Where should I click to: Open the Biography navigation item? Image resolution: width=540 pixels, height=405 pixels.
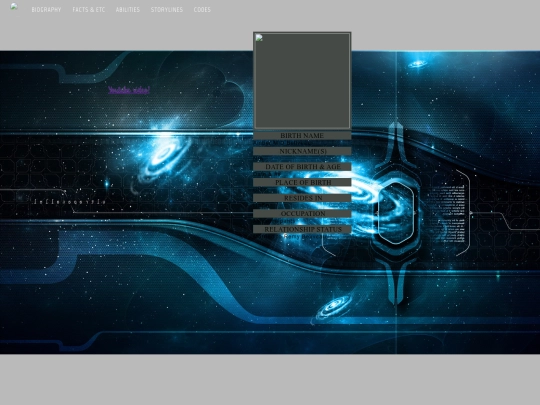tap(46, 10)
